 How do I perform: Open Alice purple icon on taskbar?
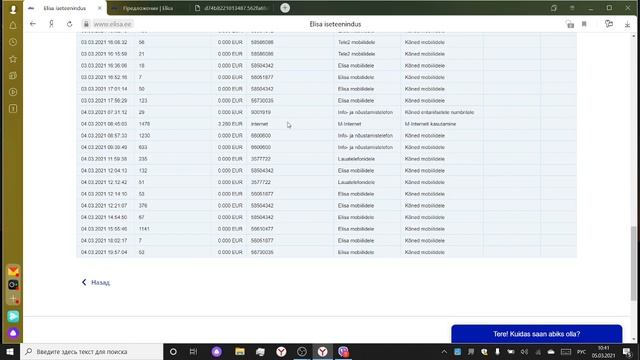click(217, 351)
